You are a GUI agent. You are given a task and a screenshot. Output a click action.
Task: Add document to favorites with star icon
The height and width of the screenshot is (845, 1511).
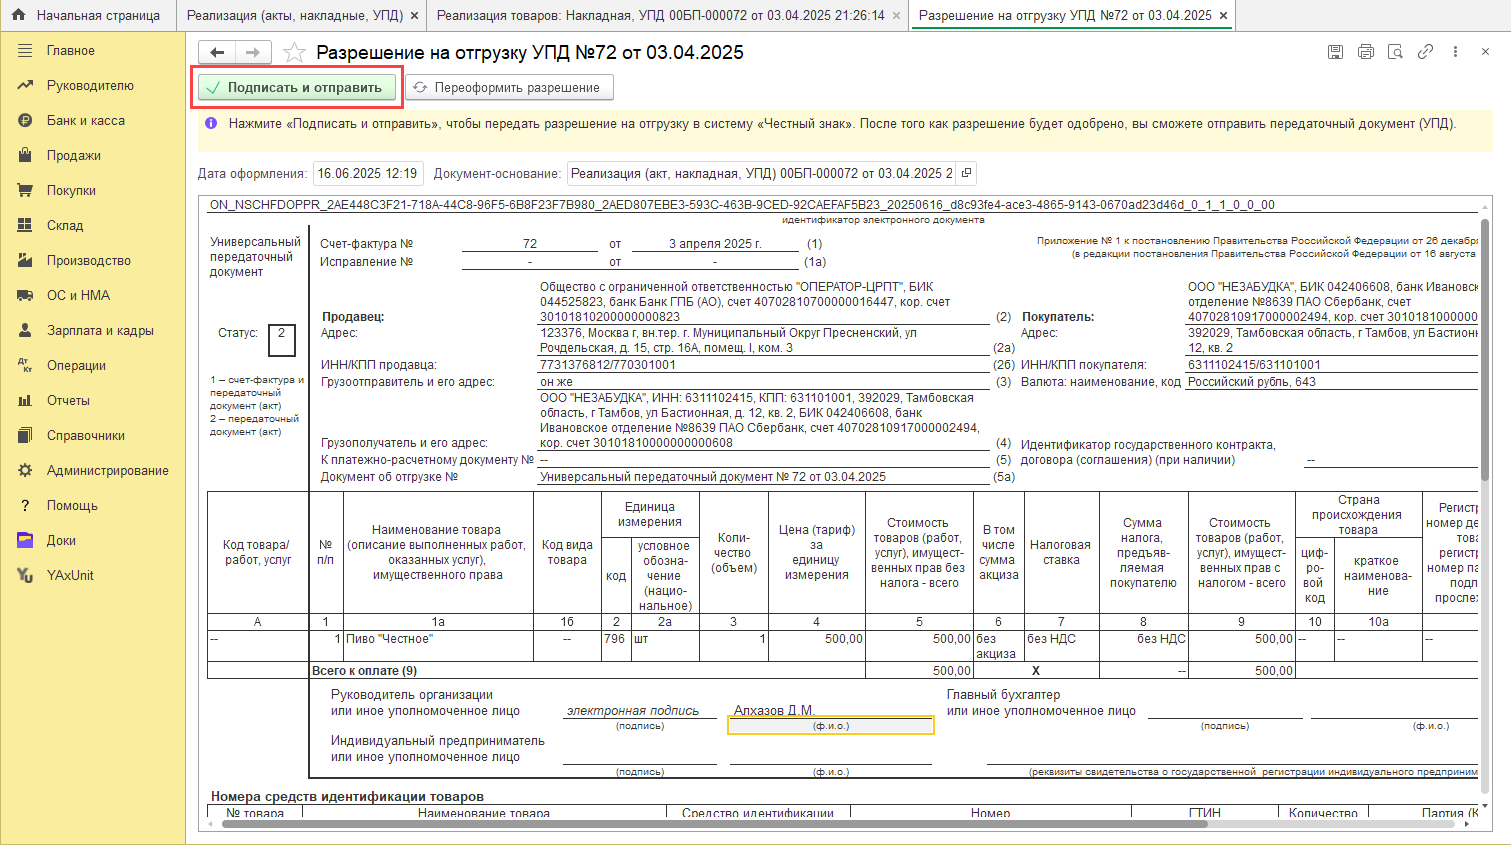[294, 52]
